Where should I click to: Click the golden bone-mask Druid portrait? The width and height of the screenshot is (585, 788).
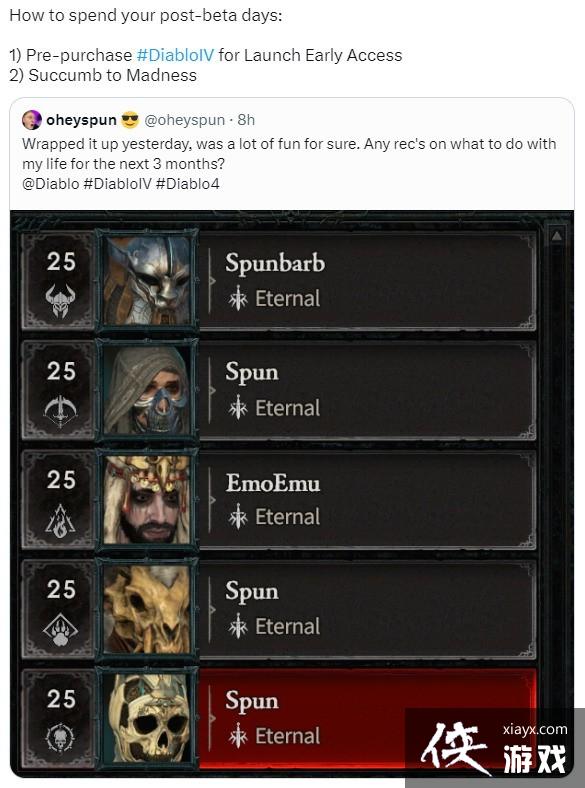coord(147,609)
